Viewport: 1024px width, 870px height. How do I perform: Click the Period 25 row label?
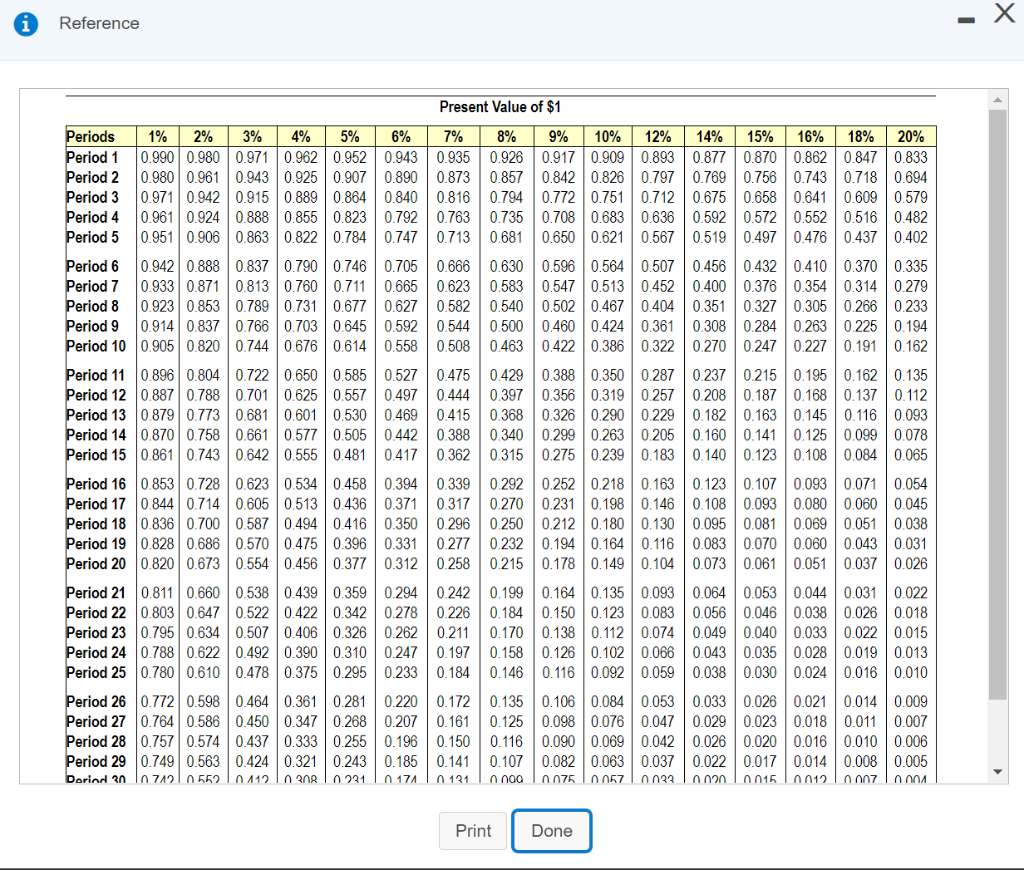click(x=96, y=673)
